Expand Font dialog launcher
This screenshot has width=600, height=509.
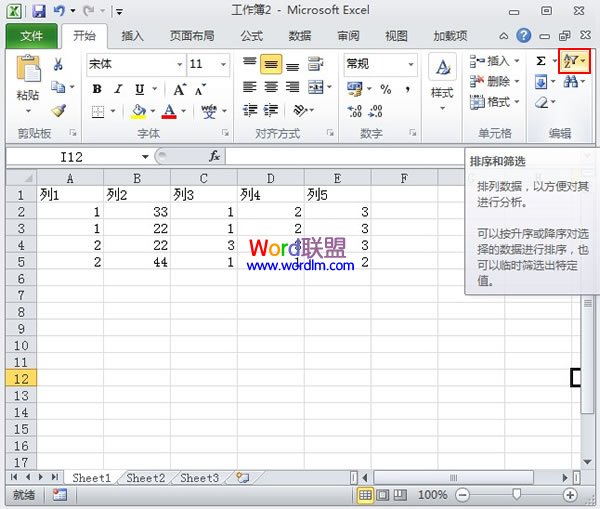click(225, 133)
